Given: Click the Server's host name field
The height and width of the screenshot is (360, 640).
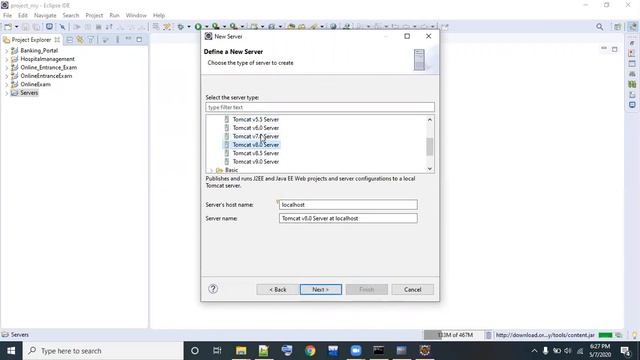Looking at the screenshot, I should pos(348,204).
